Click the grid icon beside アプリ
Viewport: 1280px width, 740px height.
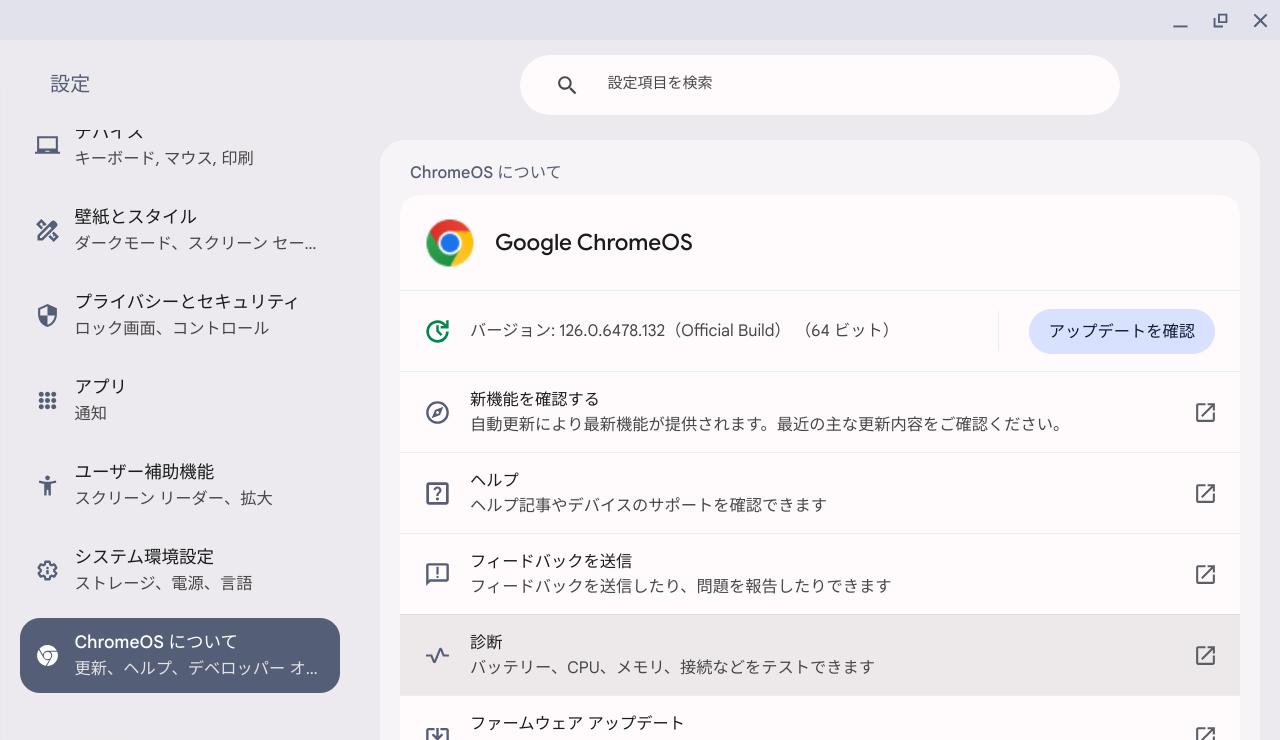(46, 399)
